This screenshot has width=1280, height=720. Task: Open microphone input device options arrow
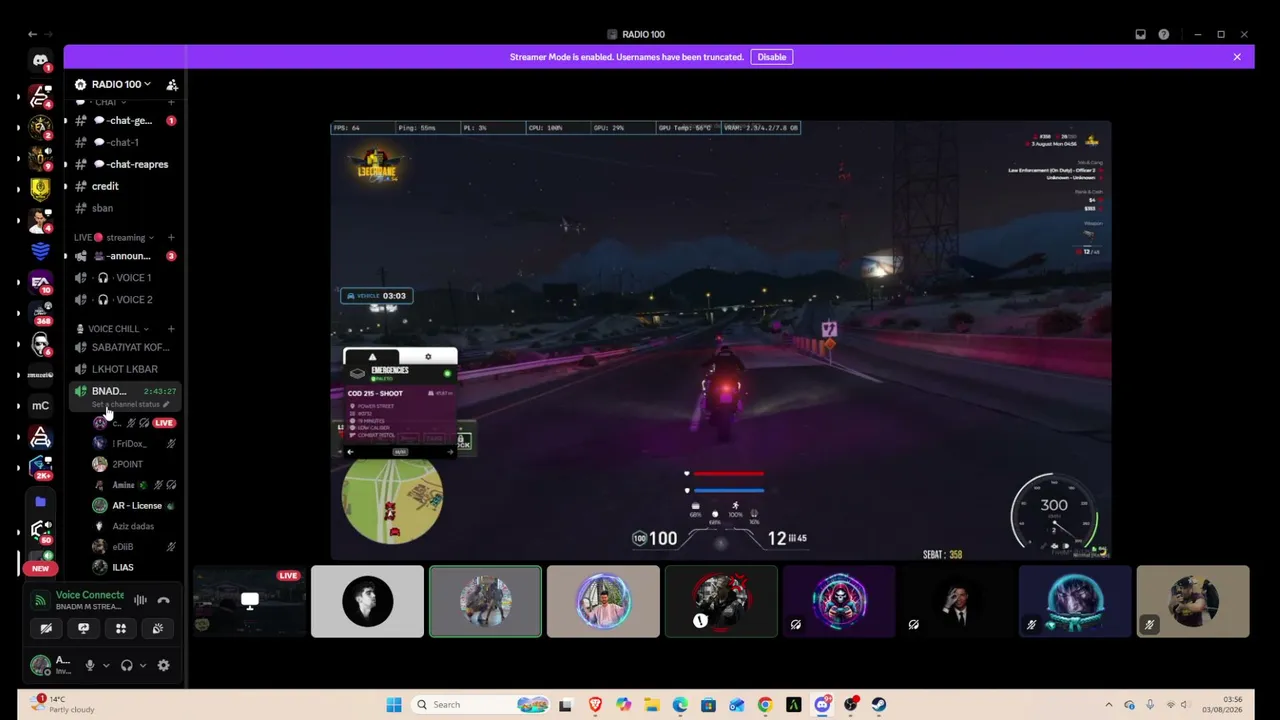[x=106, y=665]
